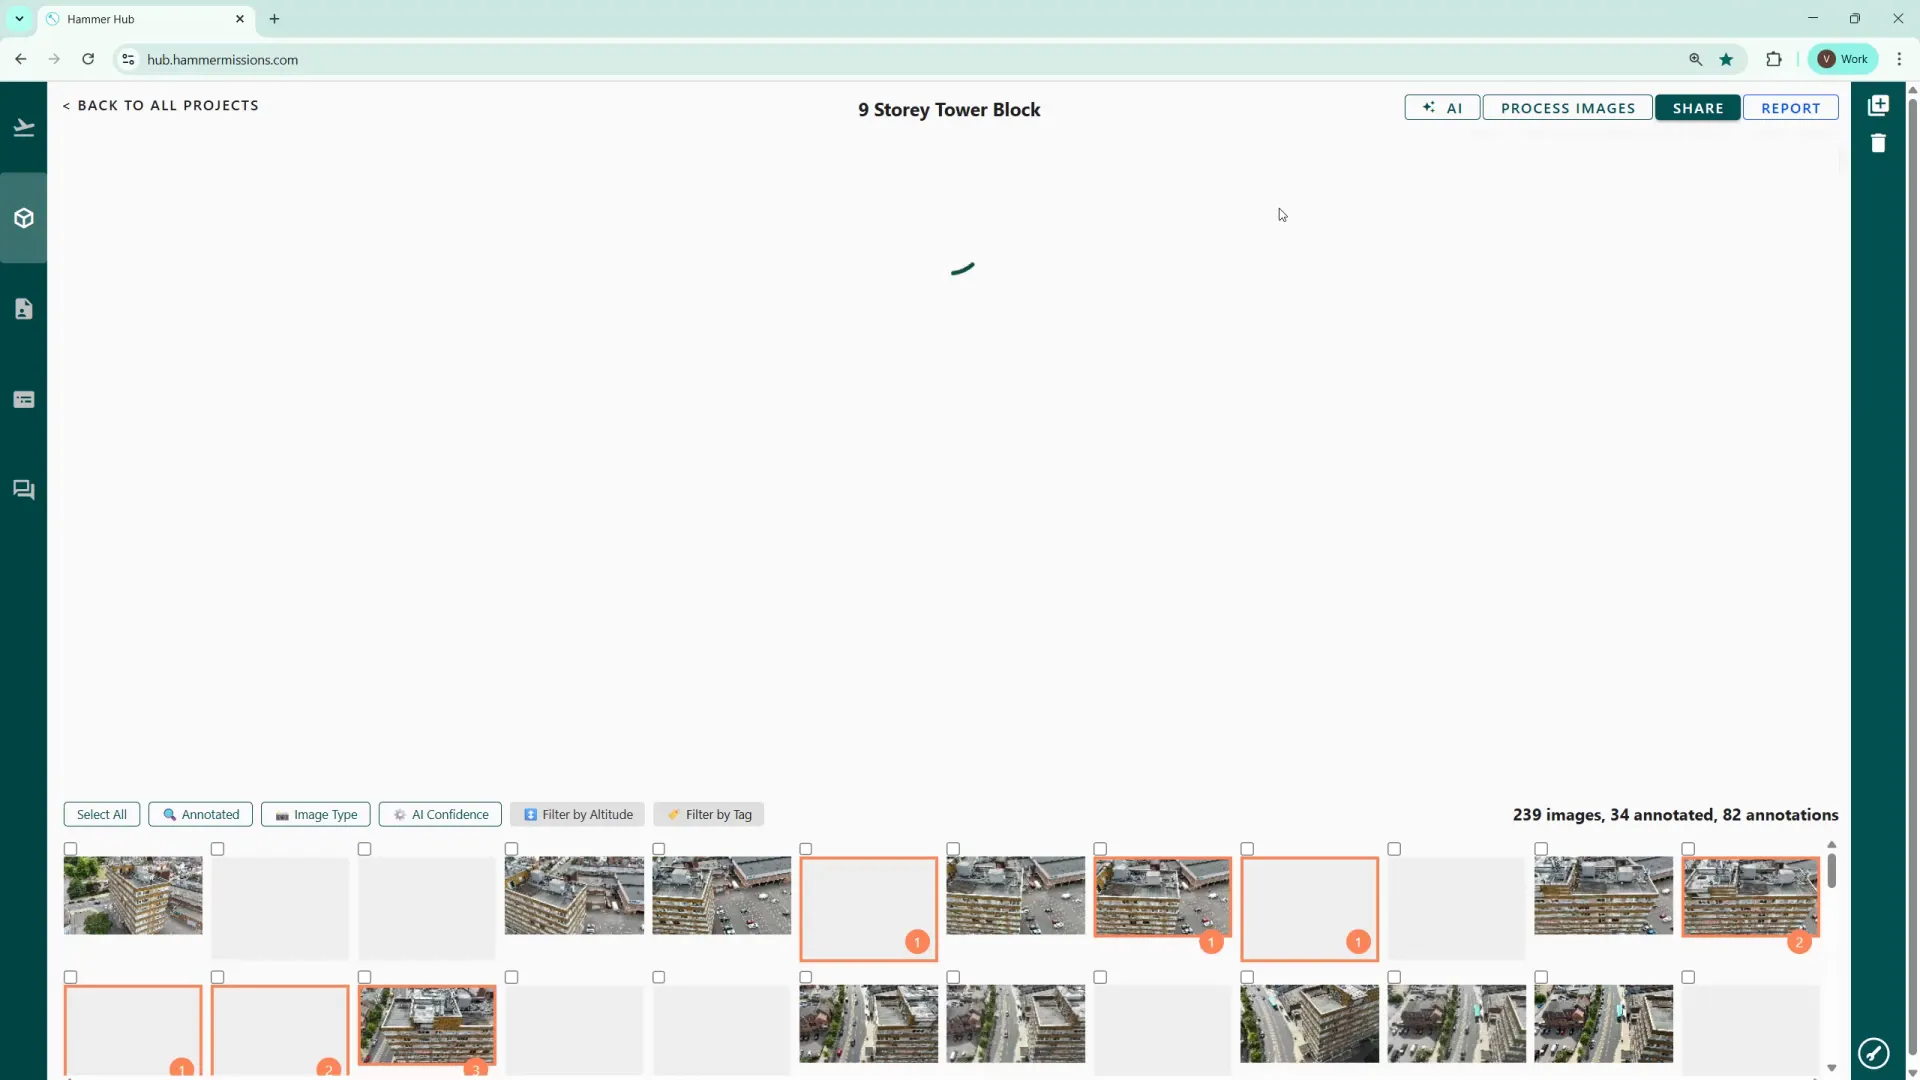Screen dimensions: 1920x1080
Task: Tick the checkbox above the first thumbnail
Action: pos(70,849)
